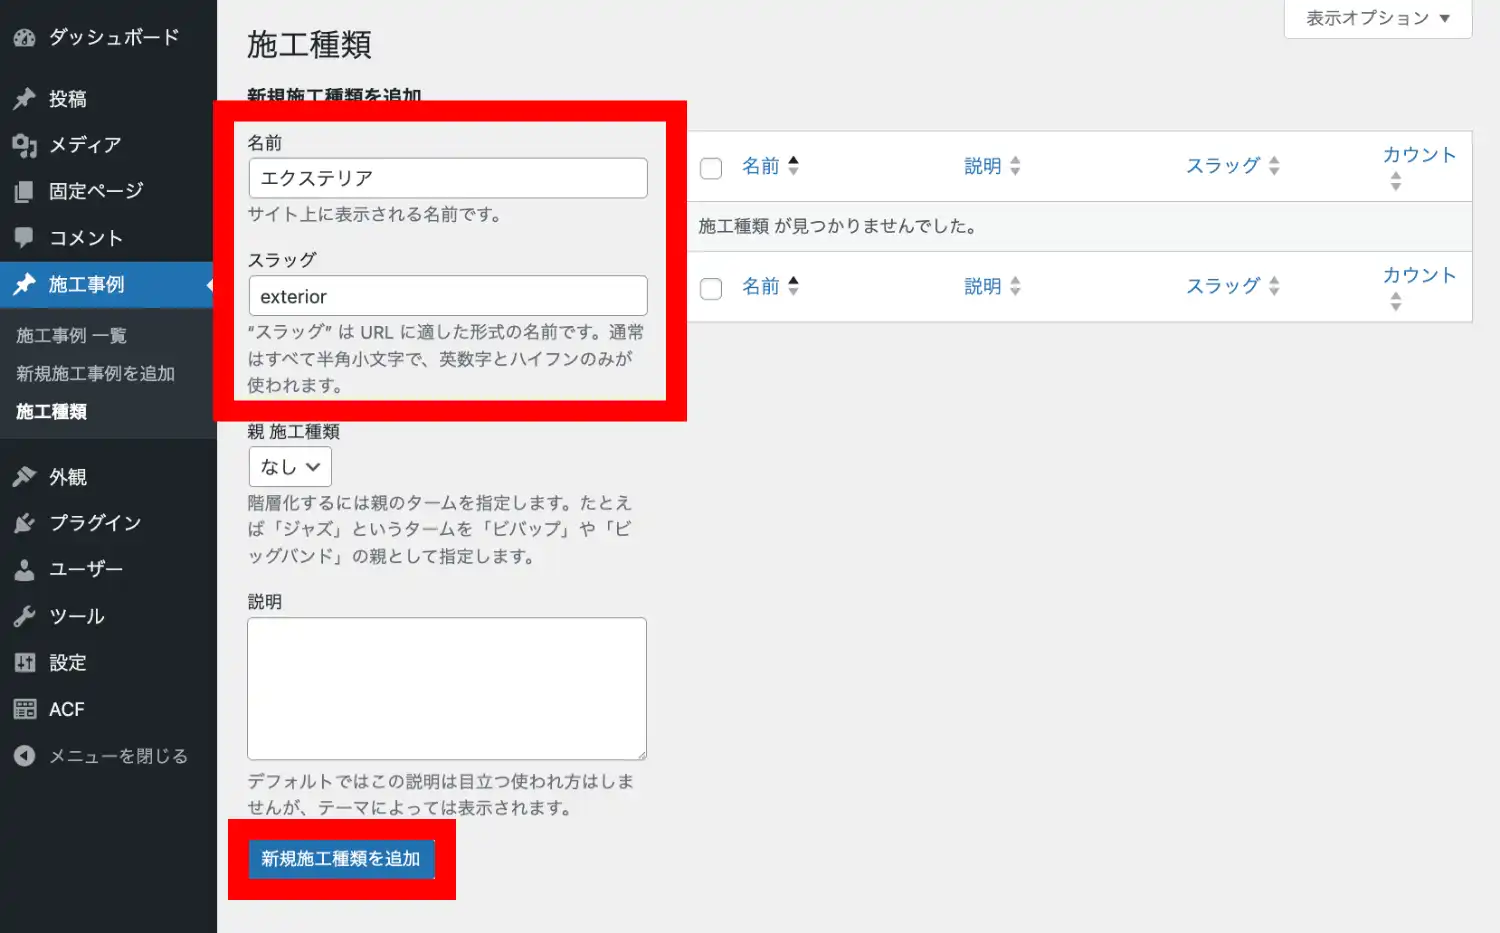
Task: Click スラッグ link in table footer
Action: pos(1223,286)
